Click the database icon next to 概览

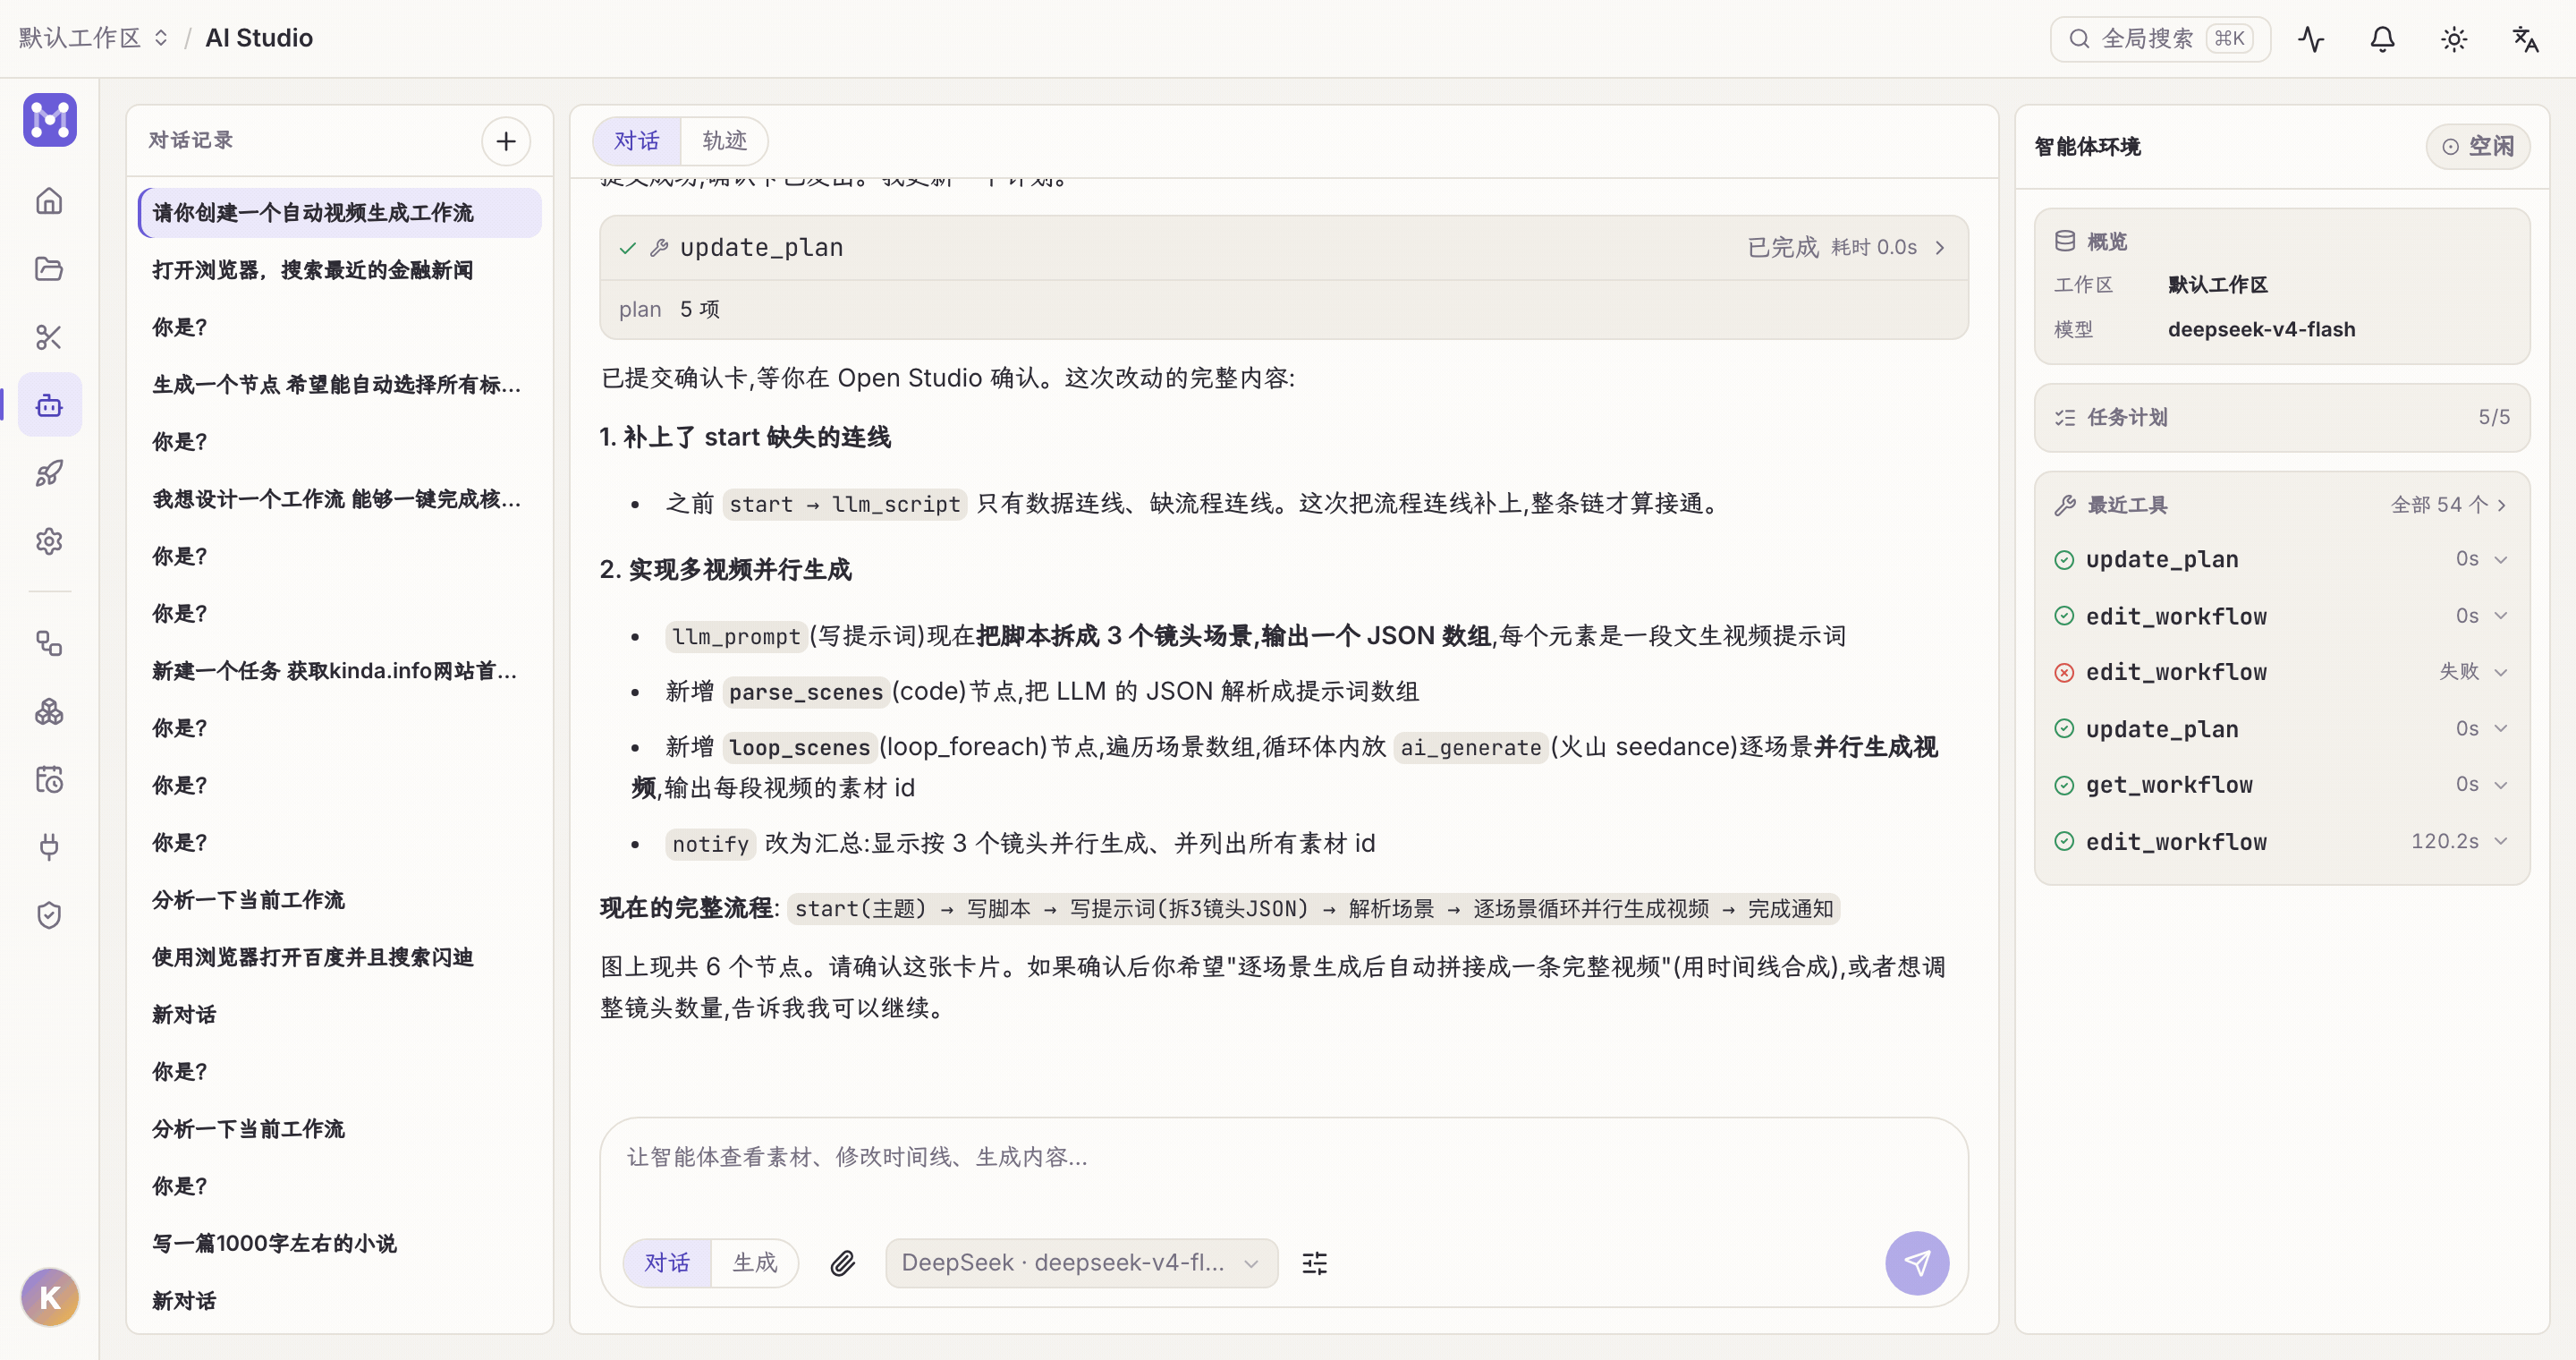click(x=2065, y=241)
